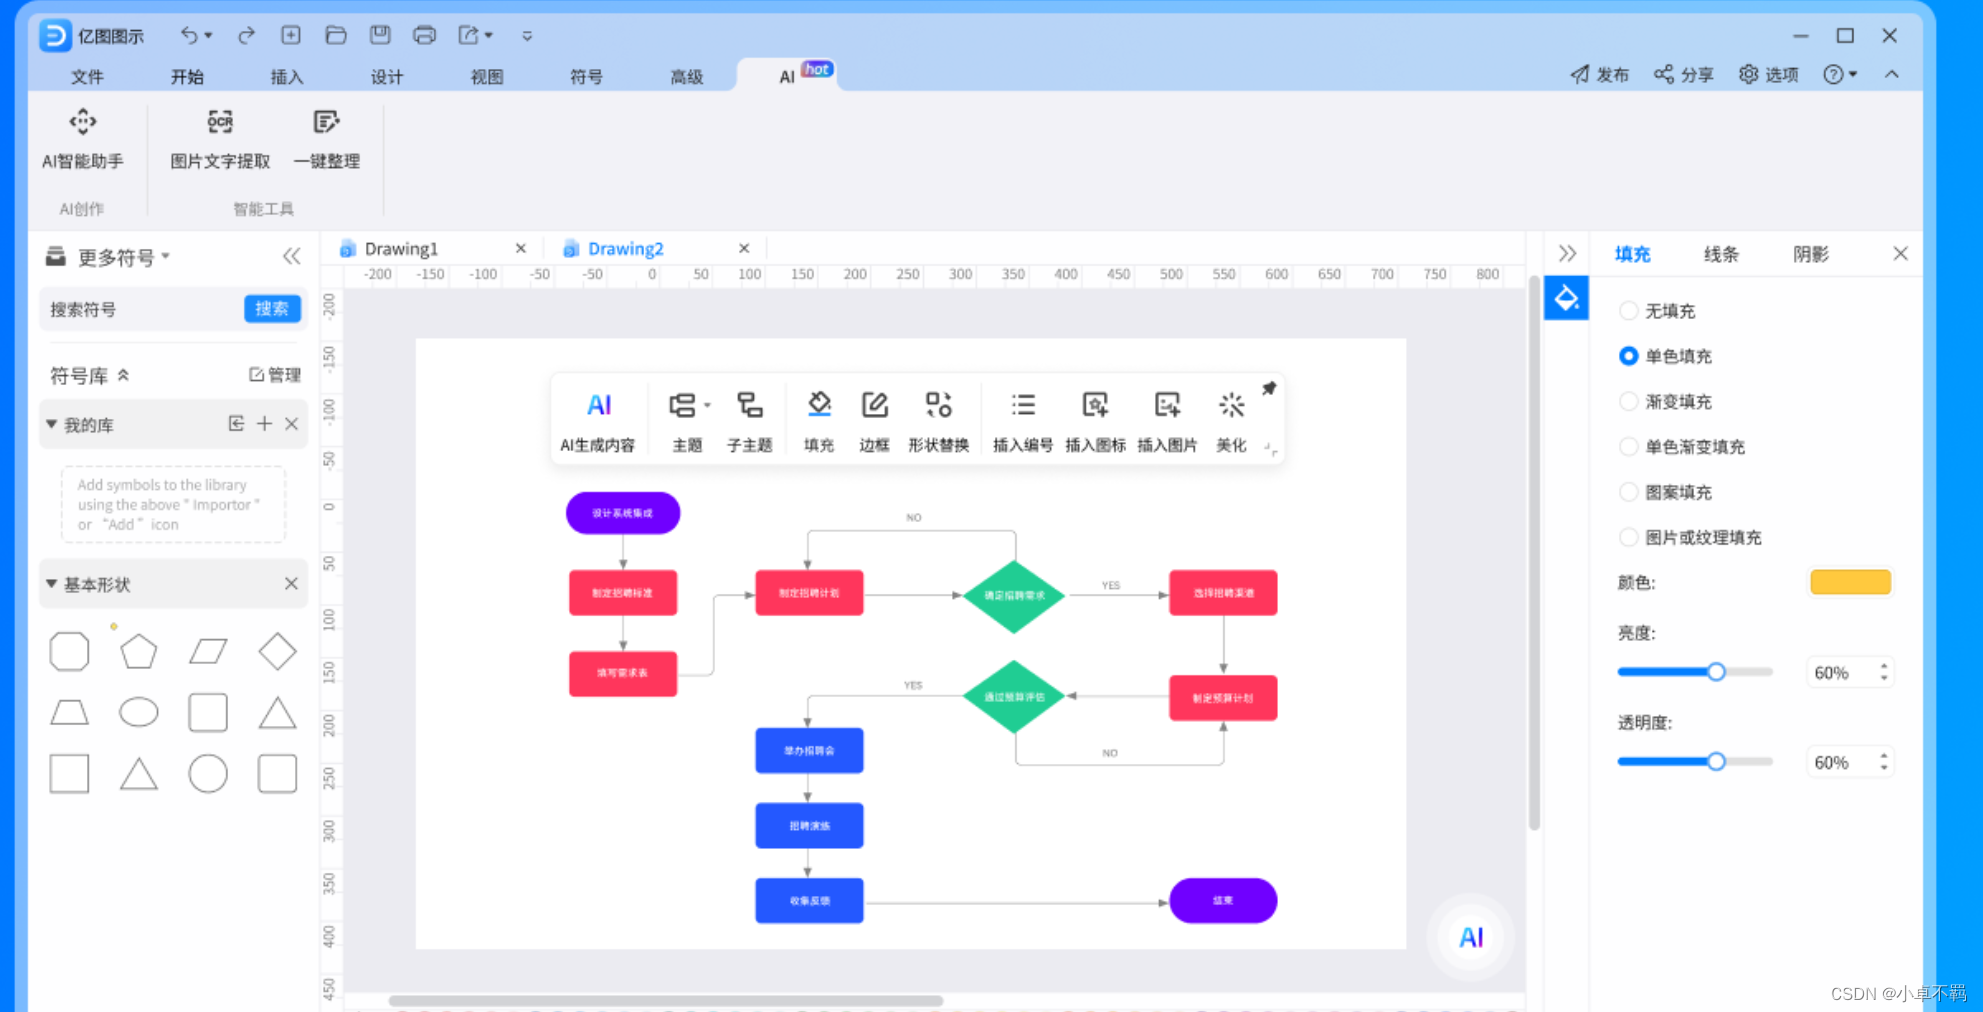Image resolution: width=1983 pixels, height=1012 pixels.
Task: Click 插入图片 insert picture tool
Action: pyautogui.click(x=1167, y=422)
